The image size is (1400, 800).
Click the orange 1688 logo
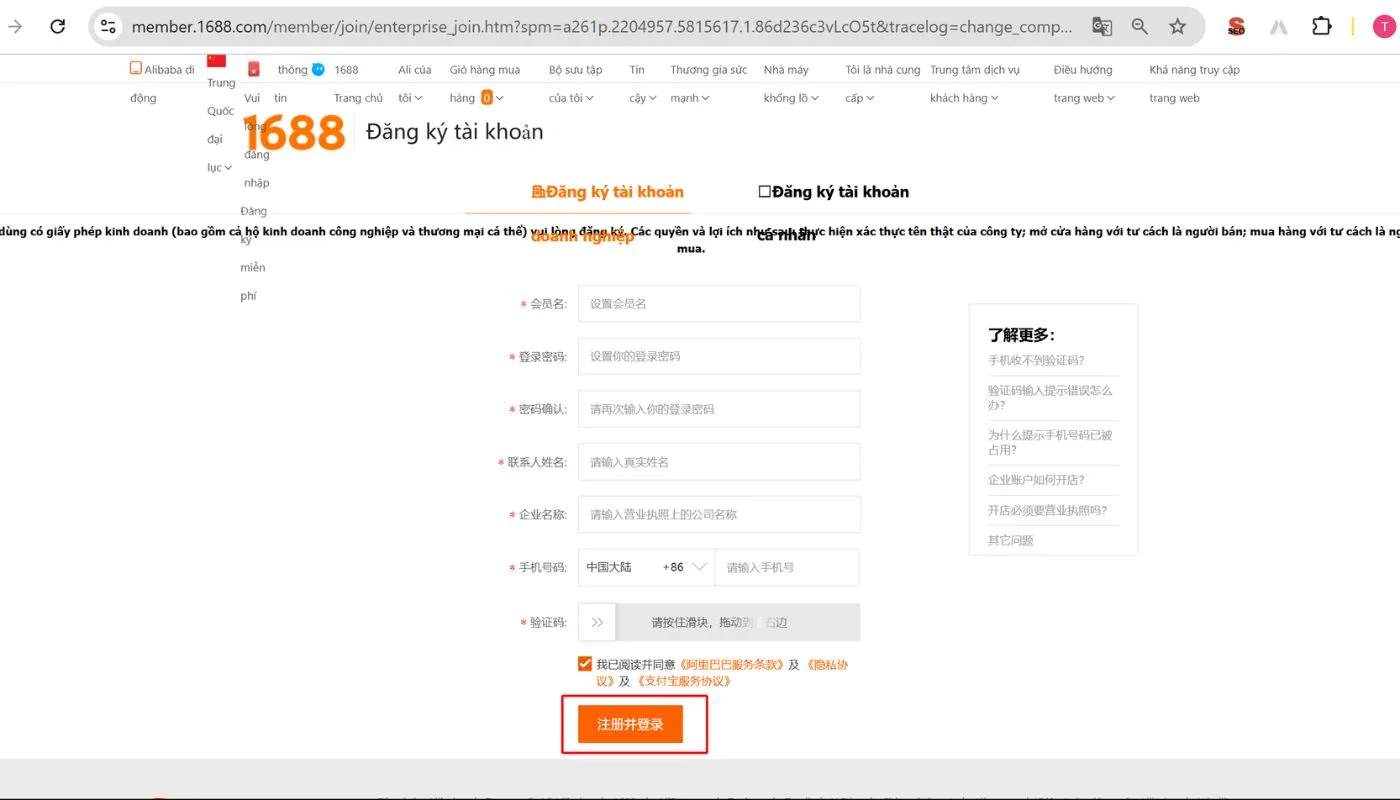tap(294, 133)
